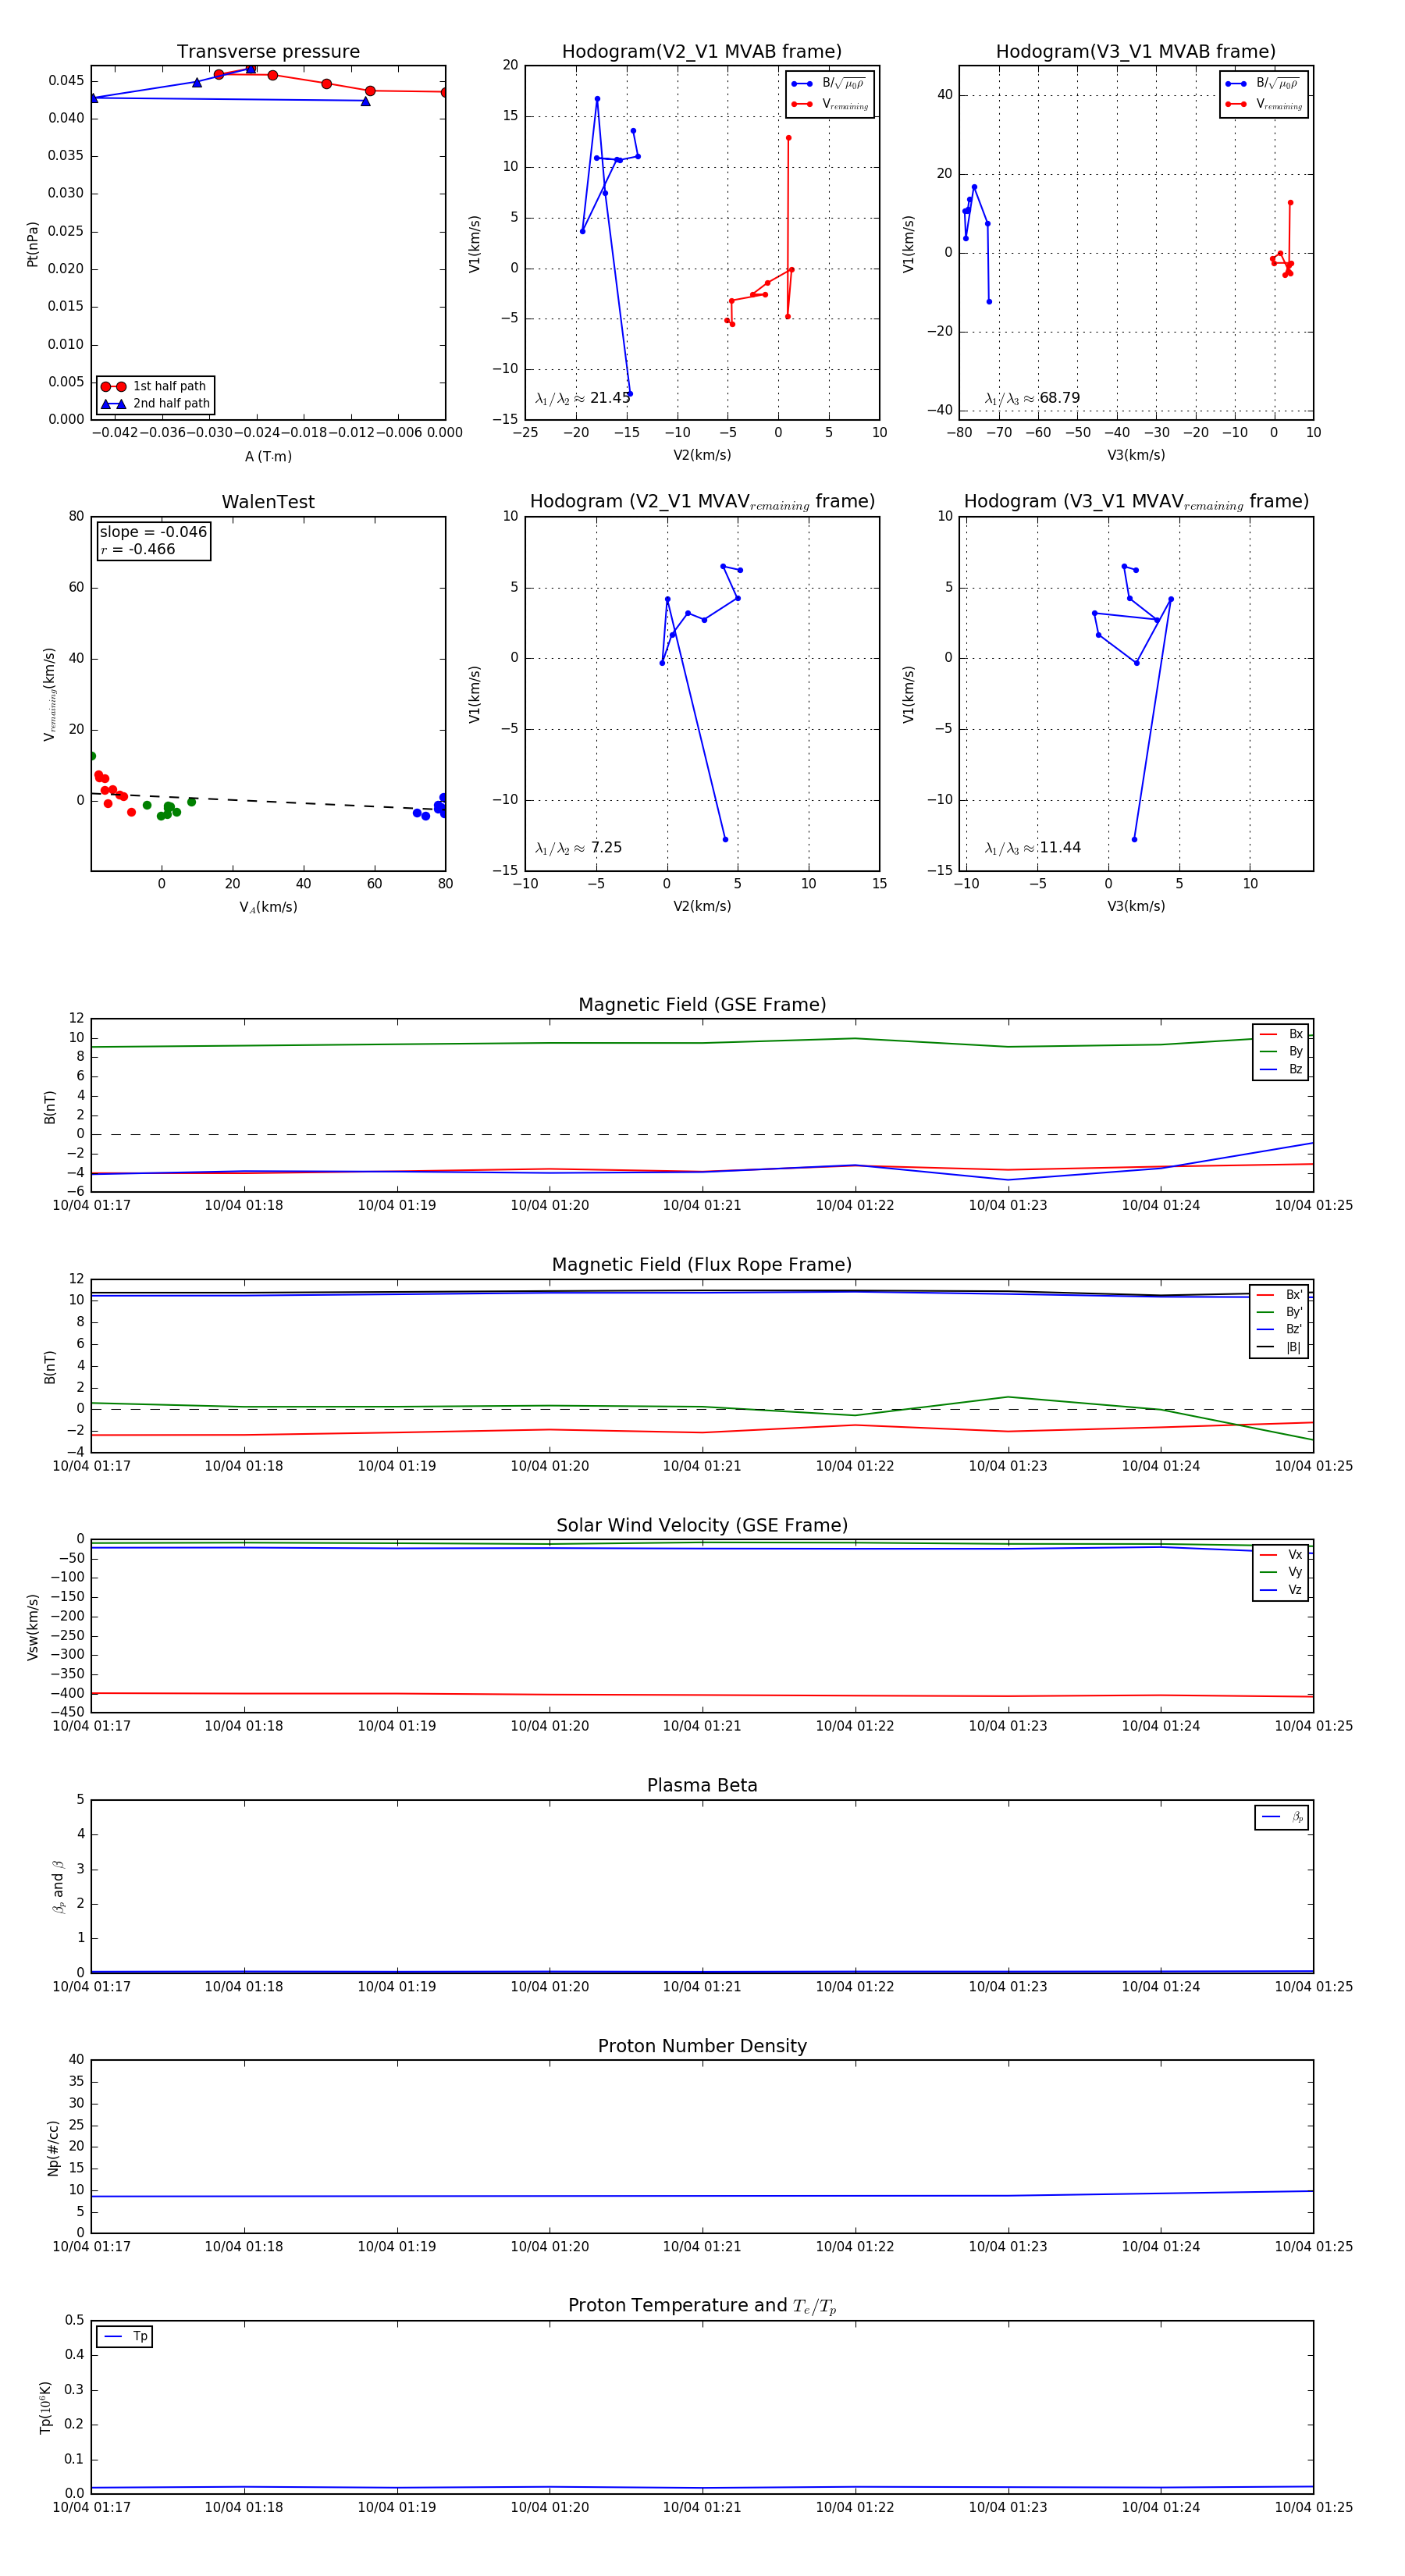The image size is (1405, 2576).
Task: Click the "|B|" legend entry in Flux Rope plot
Action: tap(1279, 1347)
